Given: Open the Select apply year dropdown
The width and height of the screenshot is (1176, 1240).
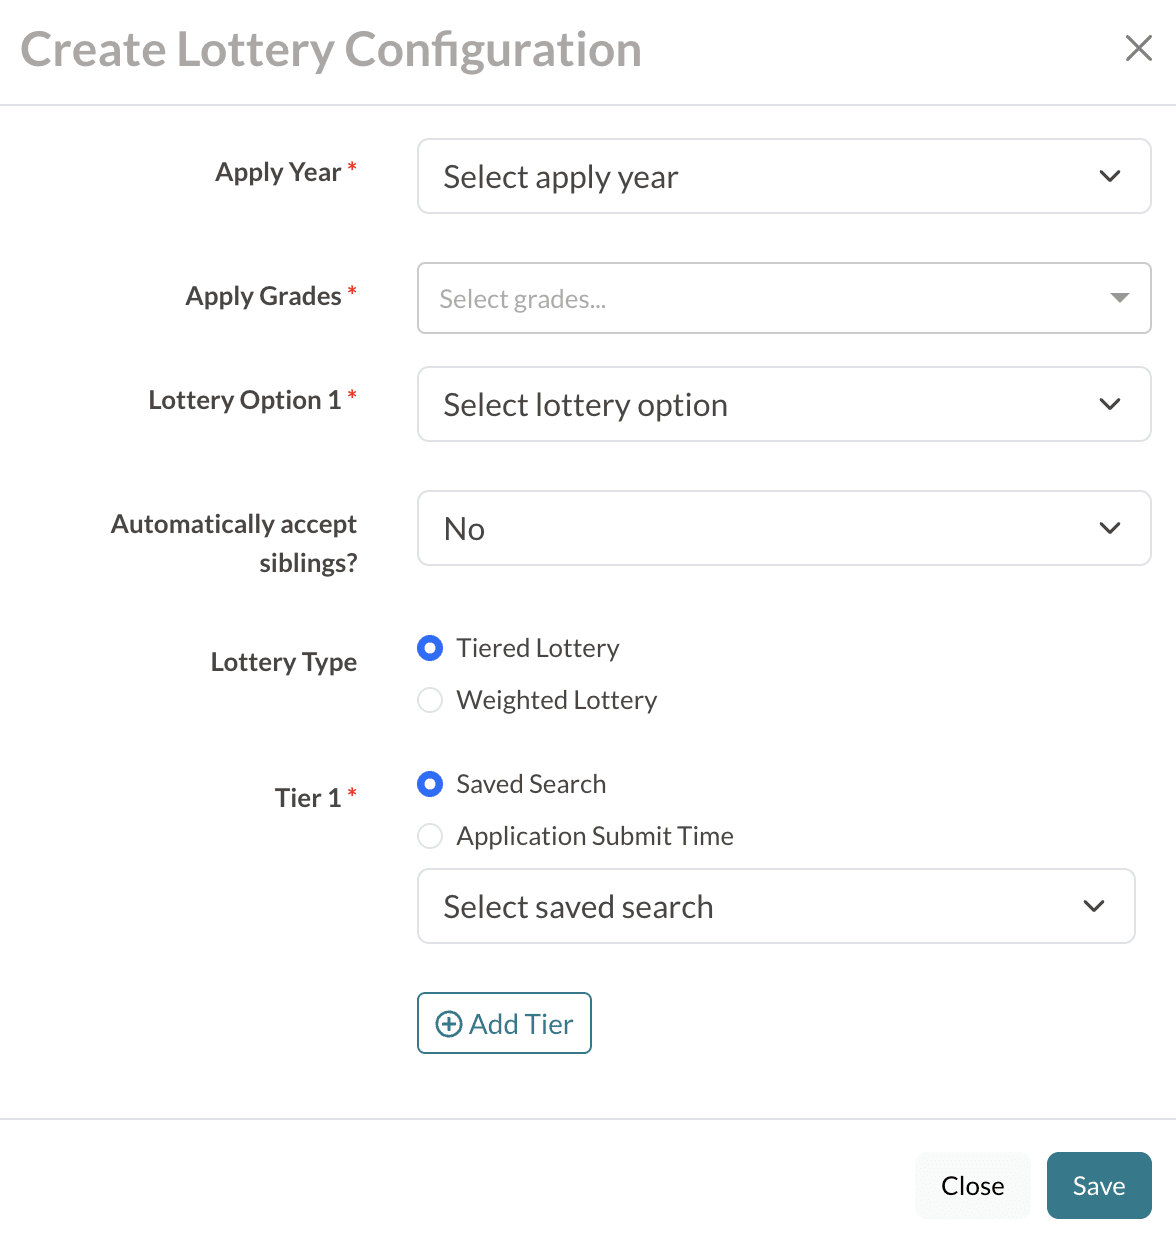Looking at the screenshot, I should pyautogui.click(x=784, y=176).
